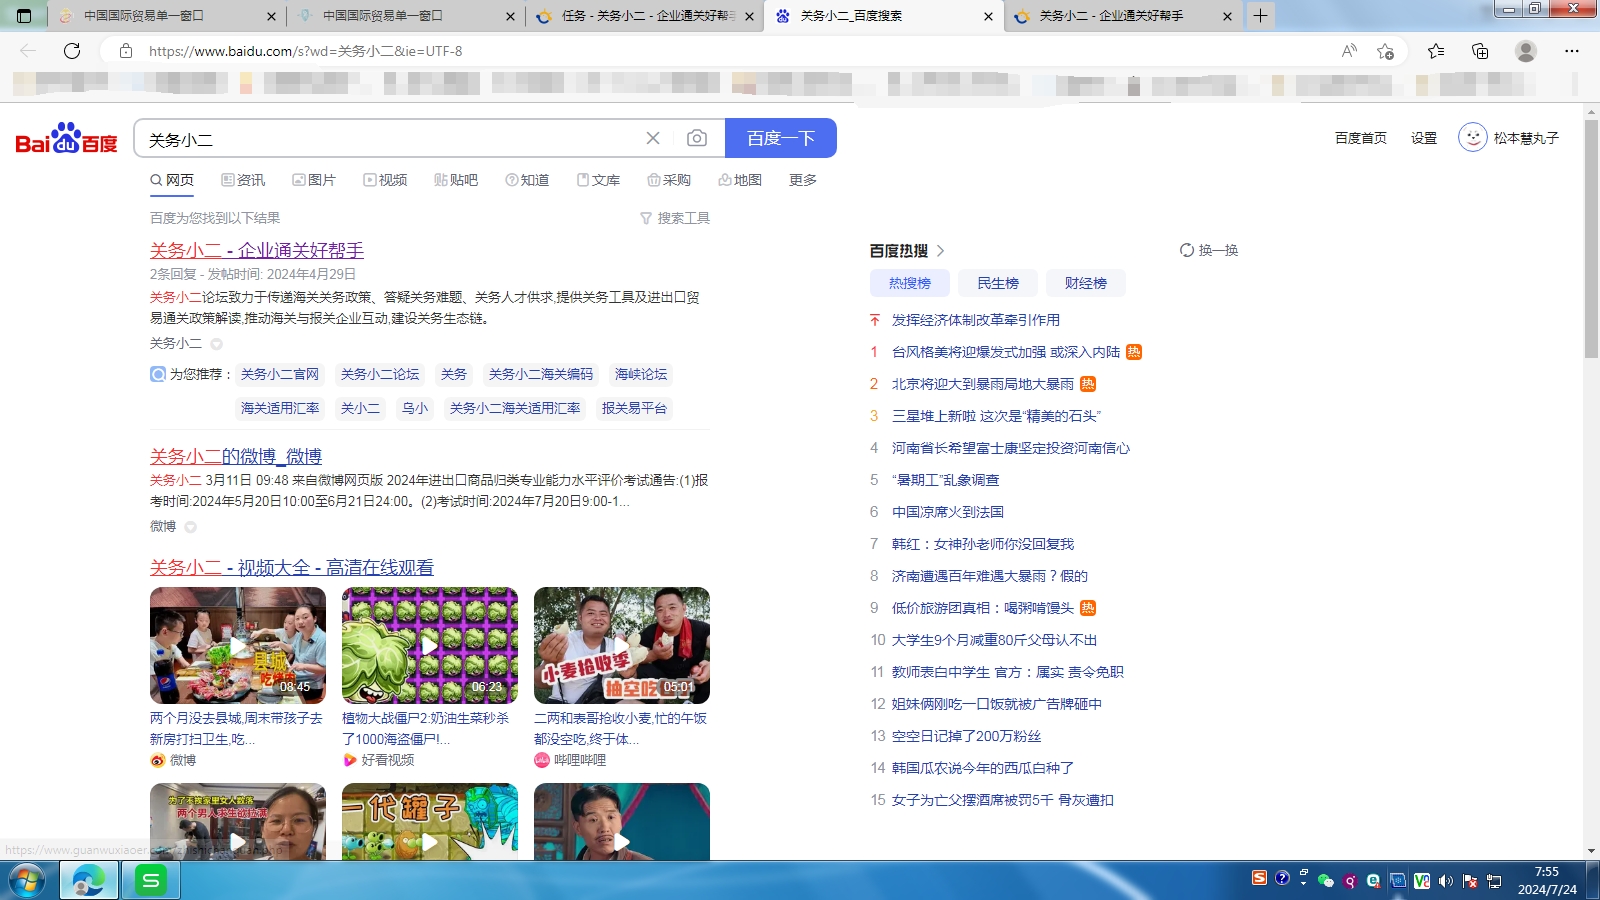1600x900 pixels.
Task: Open WPS green app in taskbar
Action: click(151, 881)
